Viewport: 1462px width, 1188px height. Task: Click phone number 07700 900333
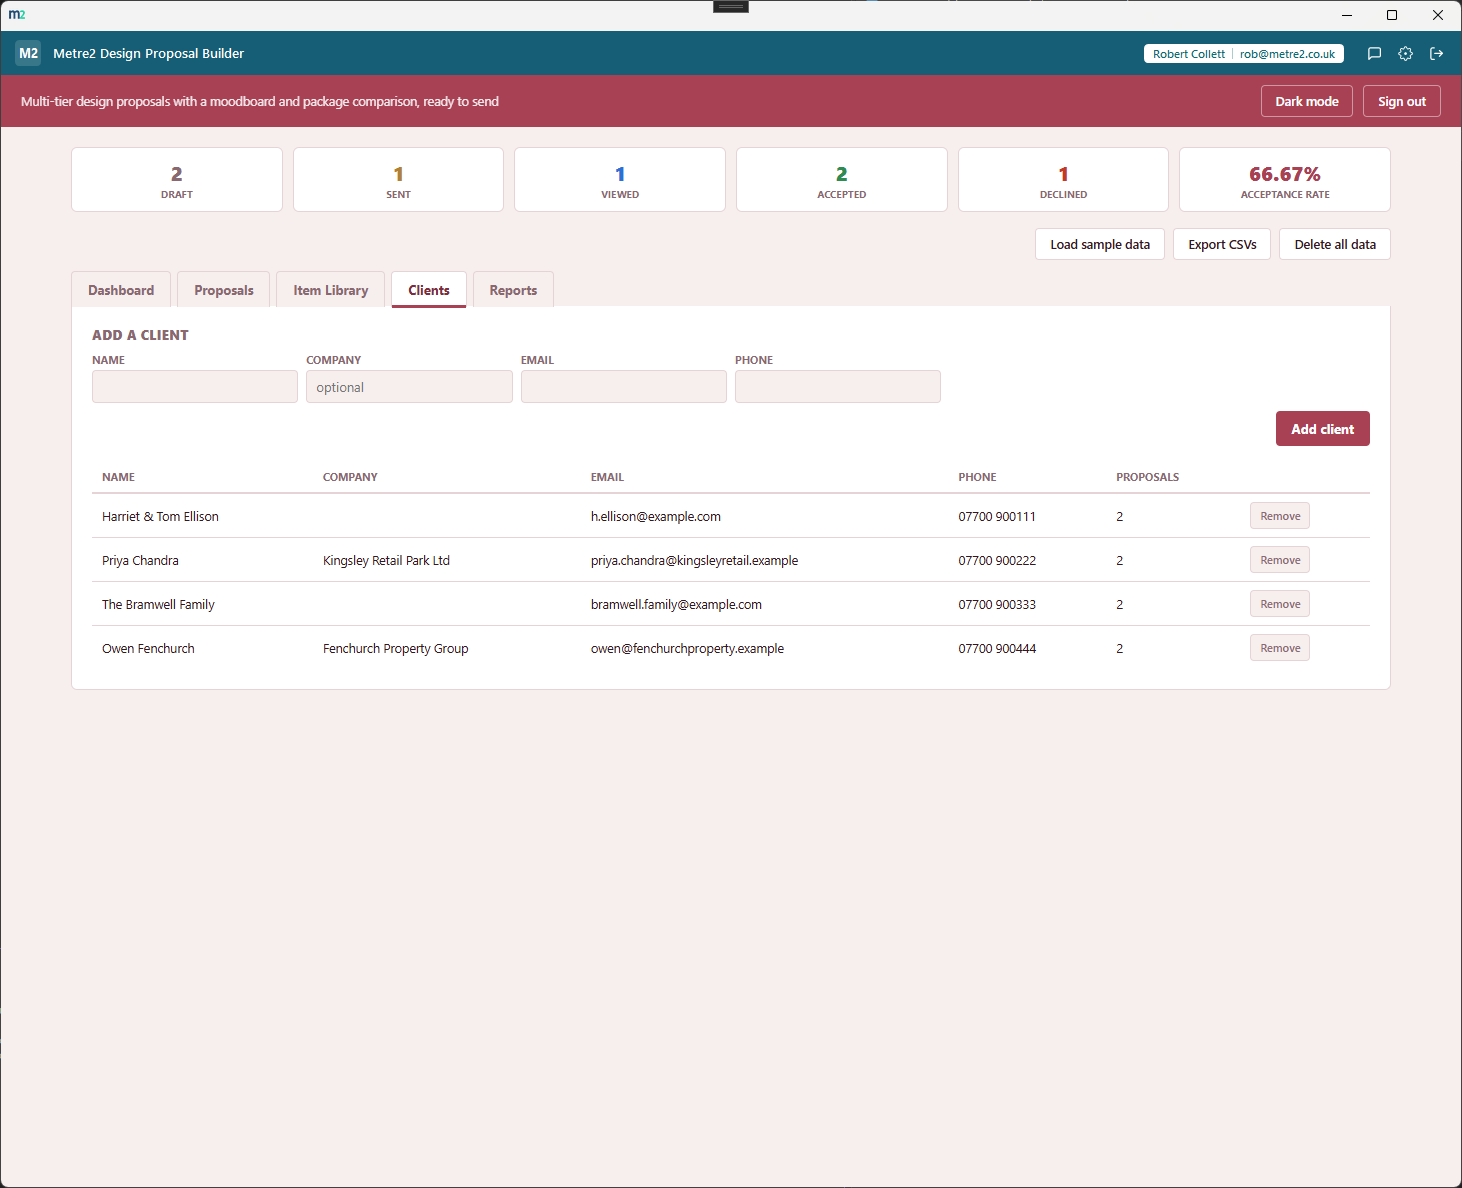tap(997, 605)
